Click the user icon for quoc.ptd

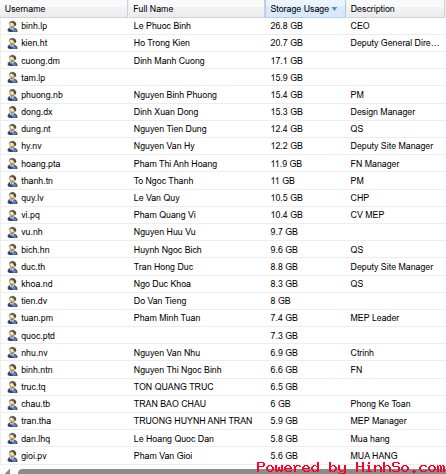(x=12, y=336)
